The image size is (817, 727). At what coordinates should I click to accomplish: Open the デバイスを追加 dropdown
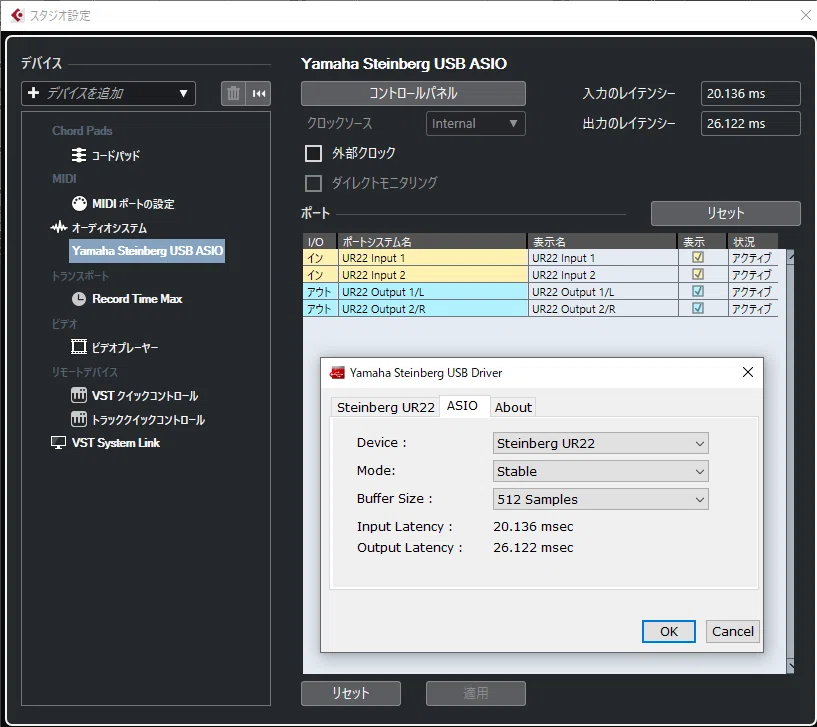(108, 93)
